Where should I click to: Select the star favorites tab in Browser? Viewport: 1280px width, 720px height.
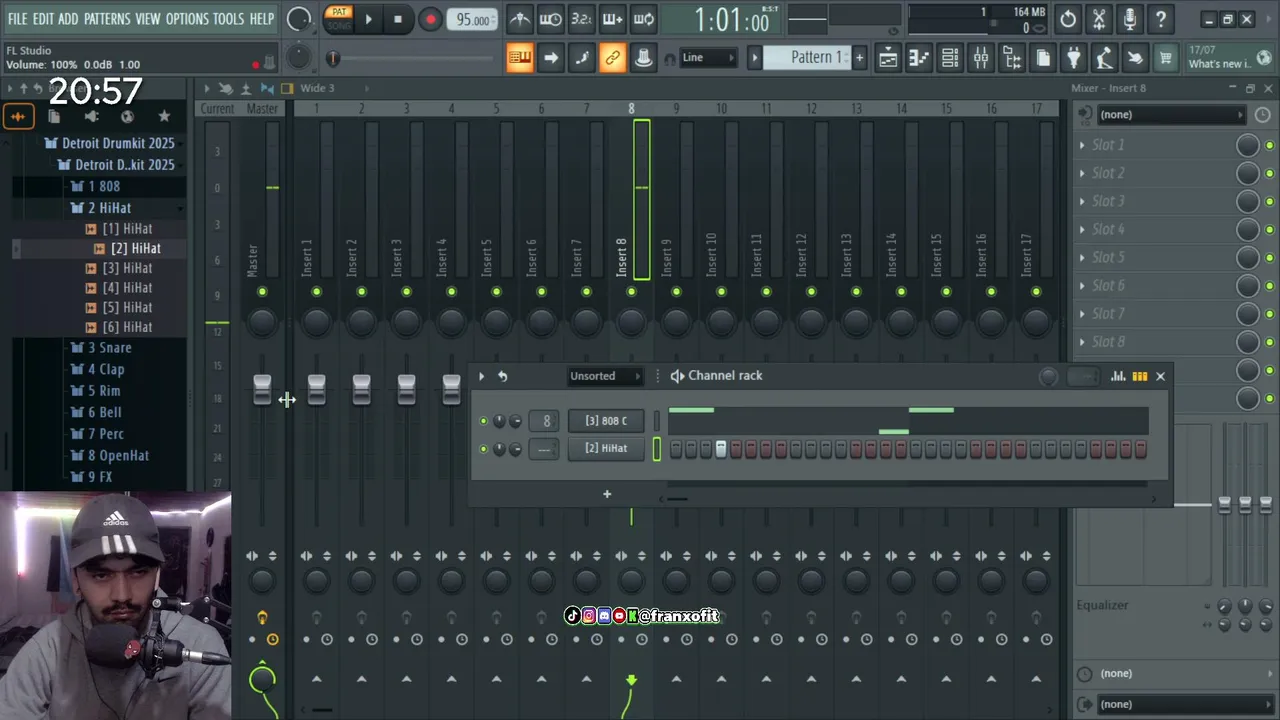164,116
